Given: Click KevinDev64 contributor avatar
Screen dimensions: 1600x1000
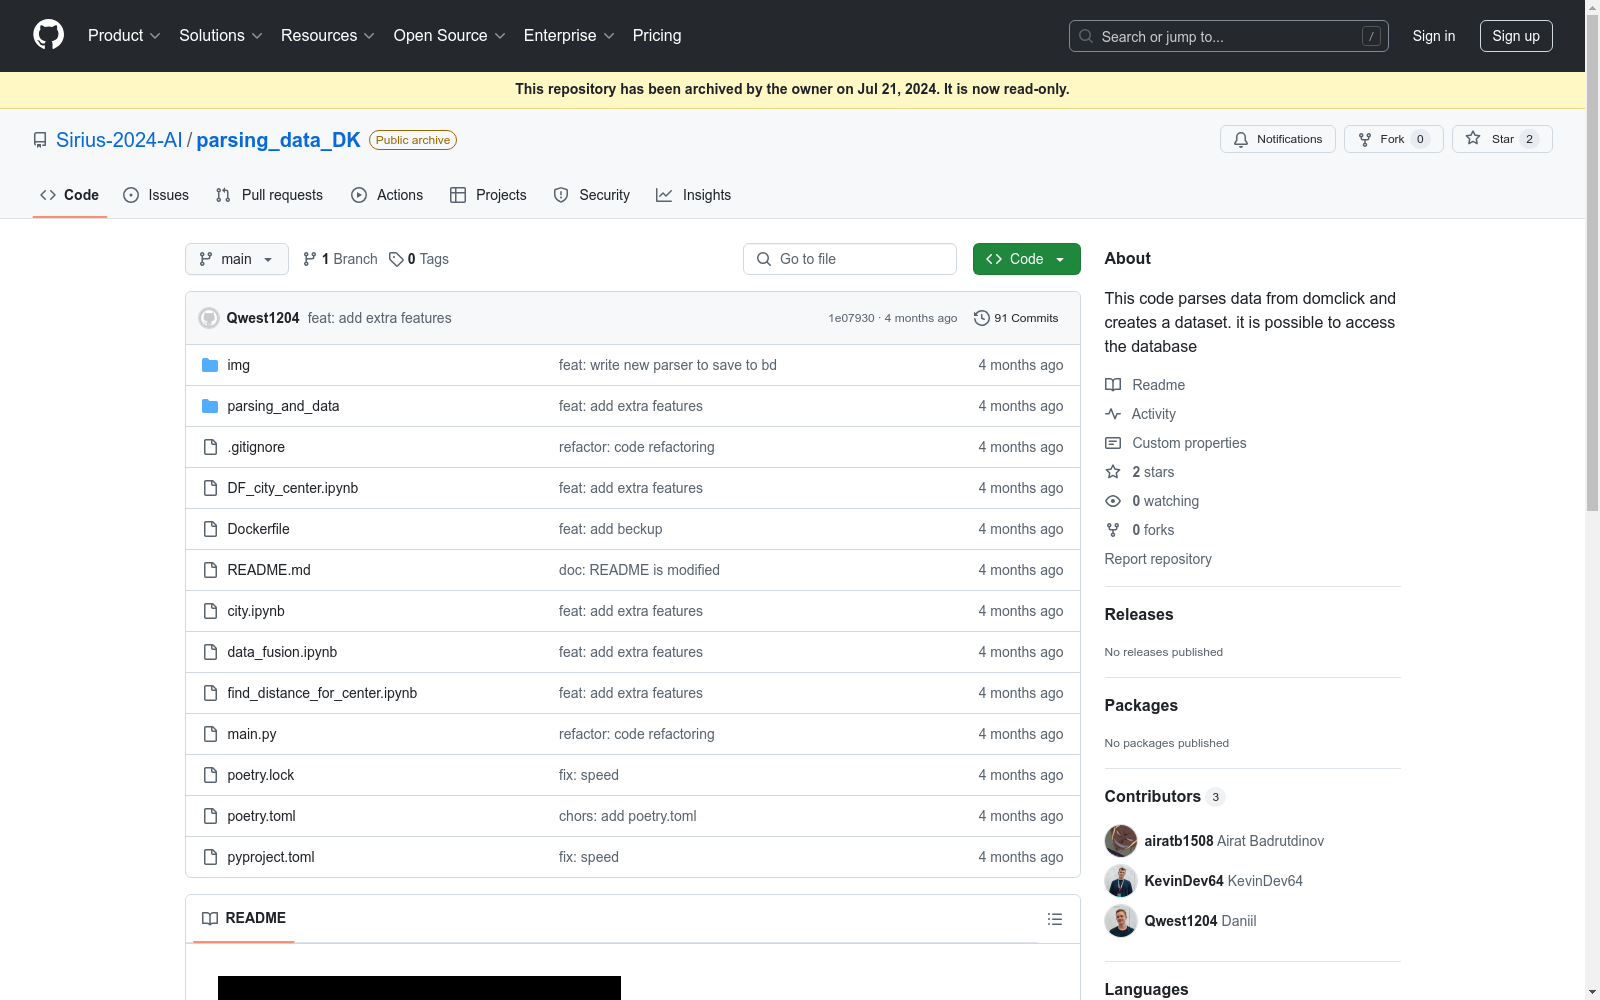Looking at the screenshot, I should click(1121, 881).
